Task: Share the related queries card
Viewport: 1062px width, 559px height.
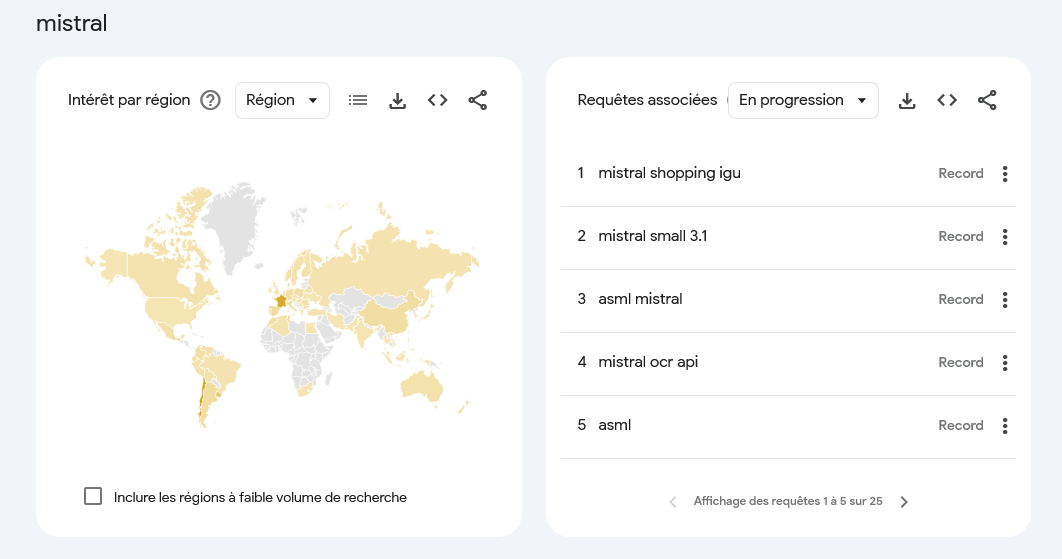Action: (x=987, y=100)
